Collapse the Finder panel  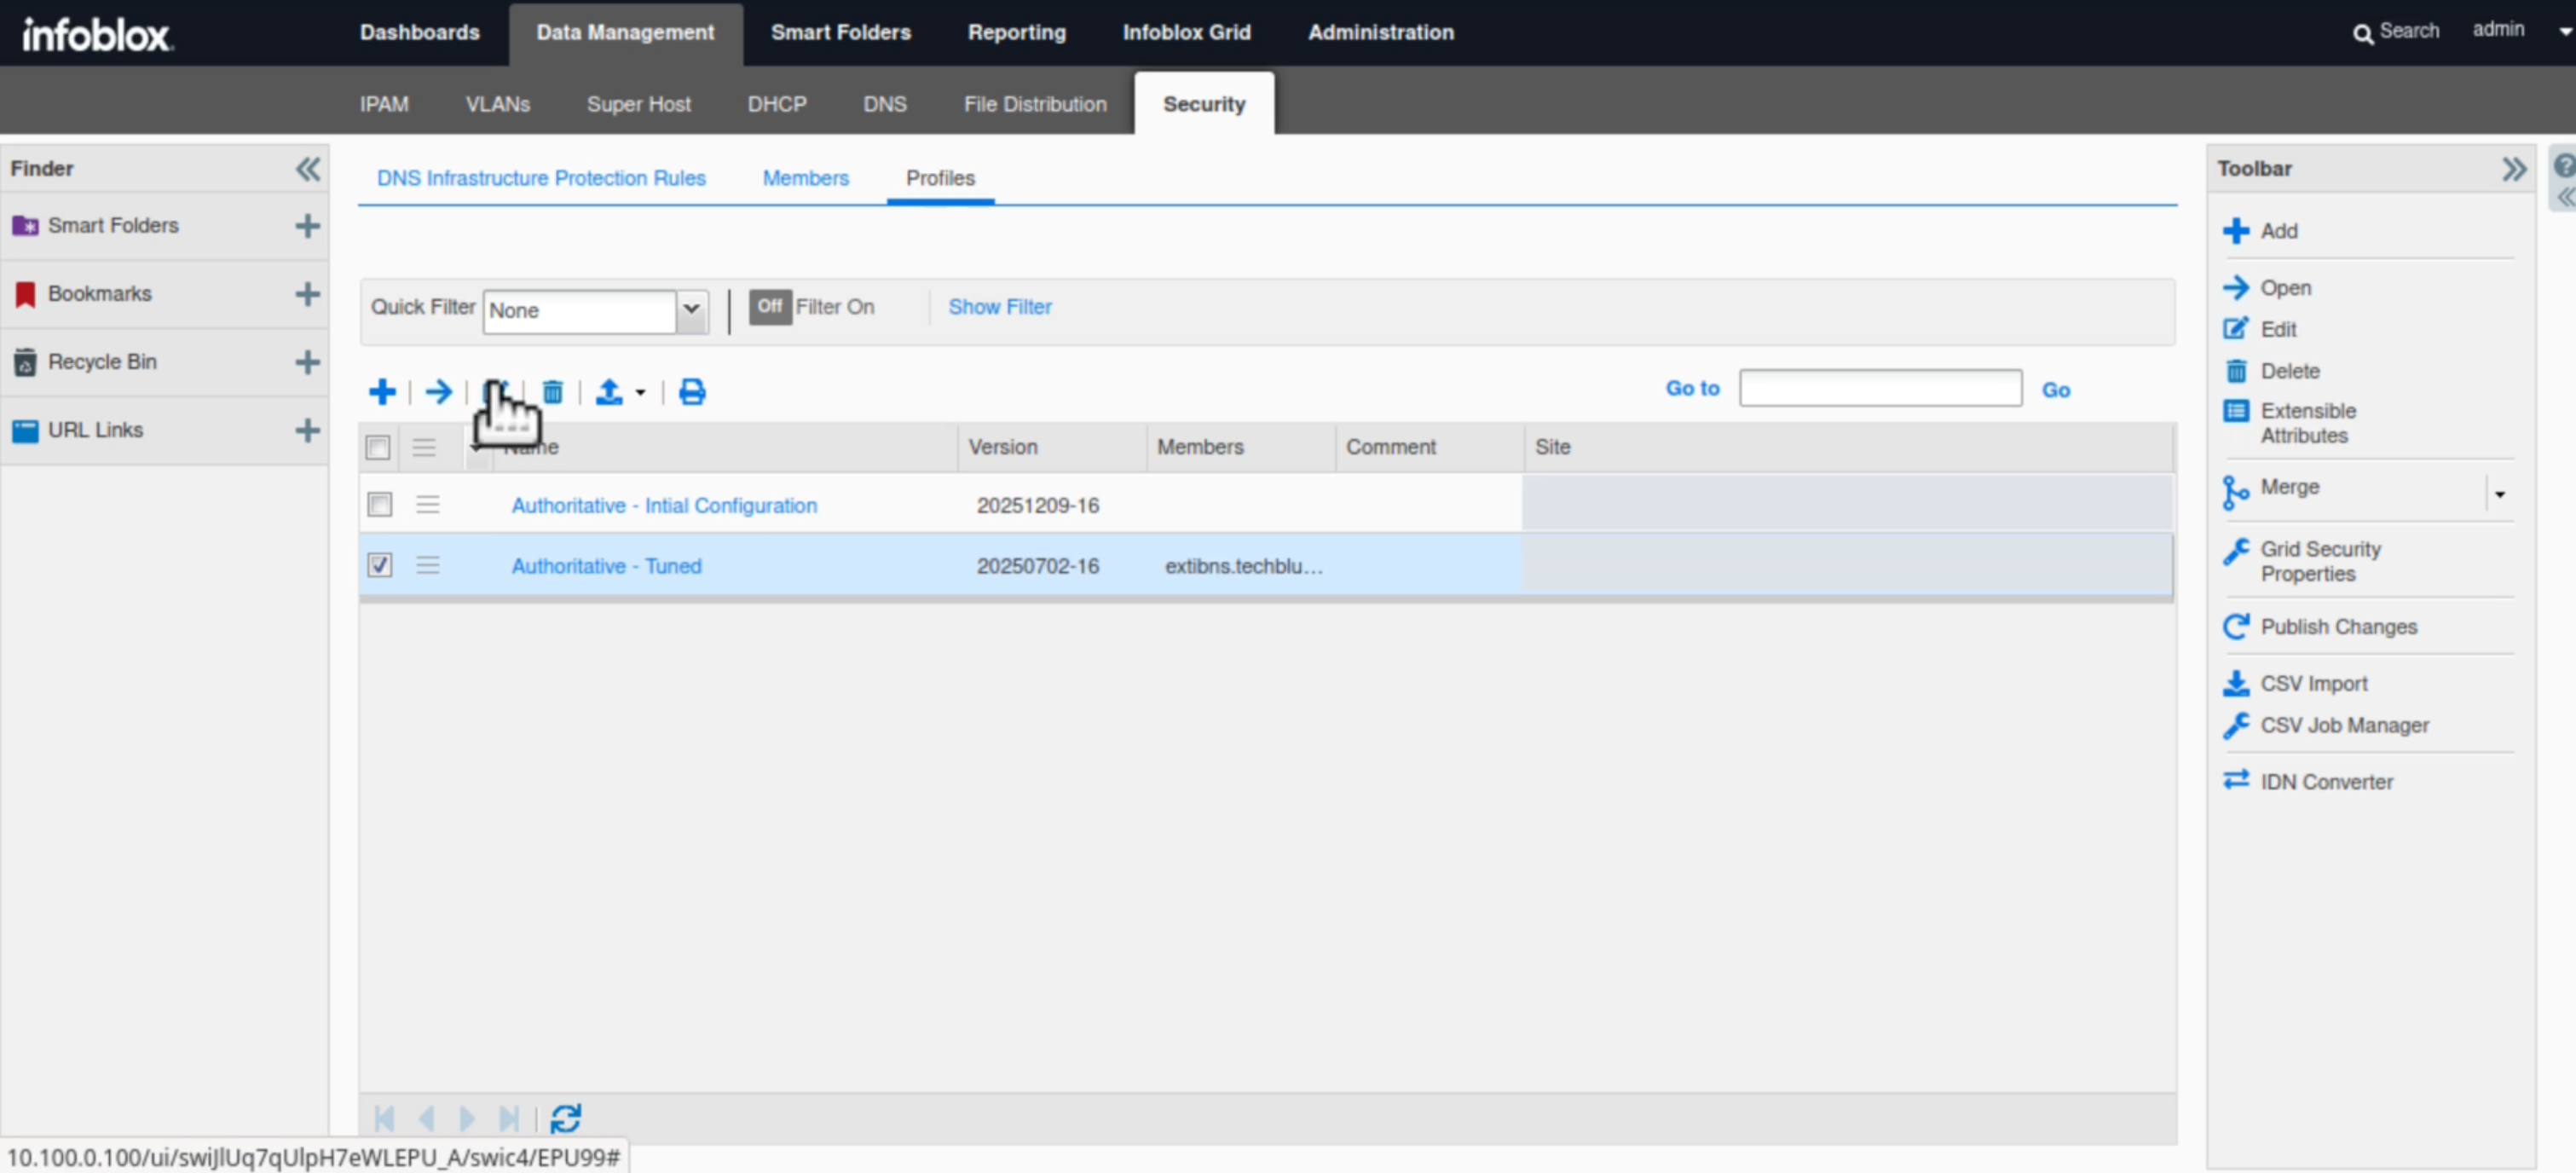pyautogui.click(x=308, y=168)
